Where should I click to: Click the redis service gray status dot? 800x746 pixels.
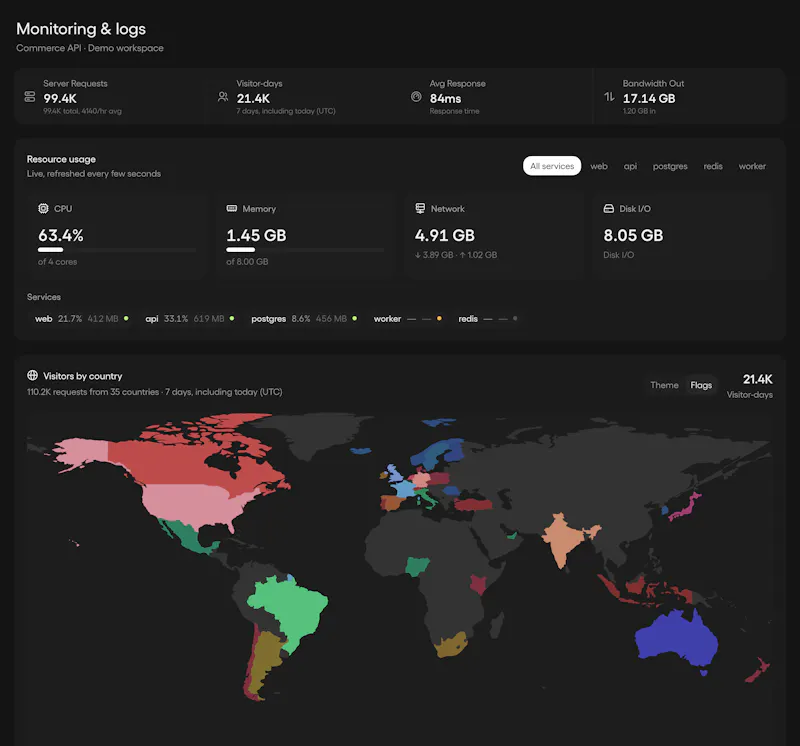[x=515, y=318]
